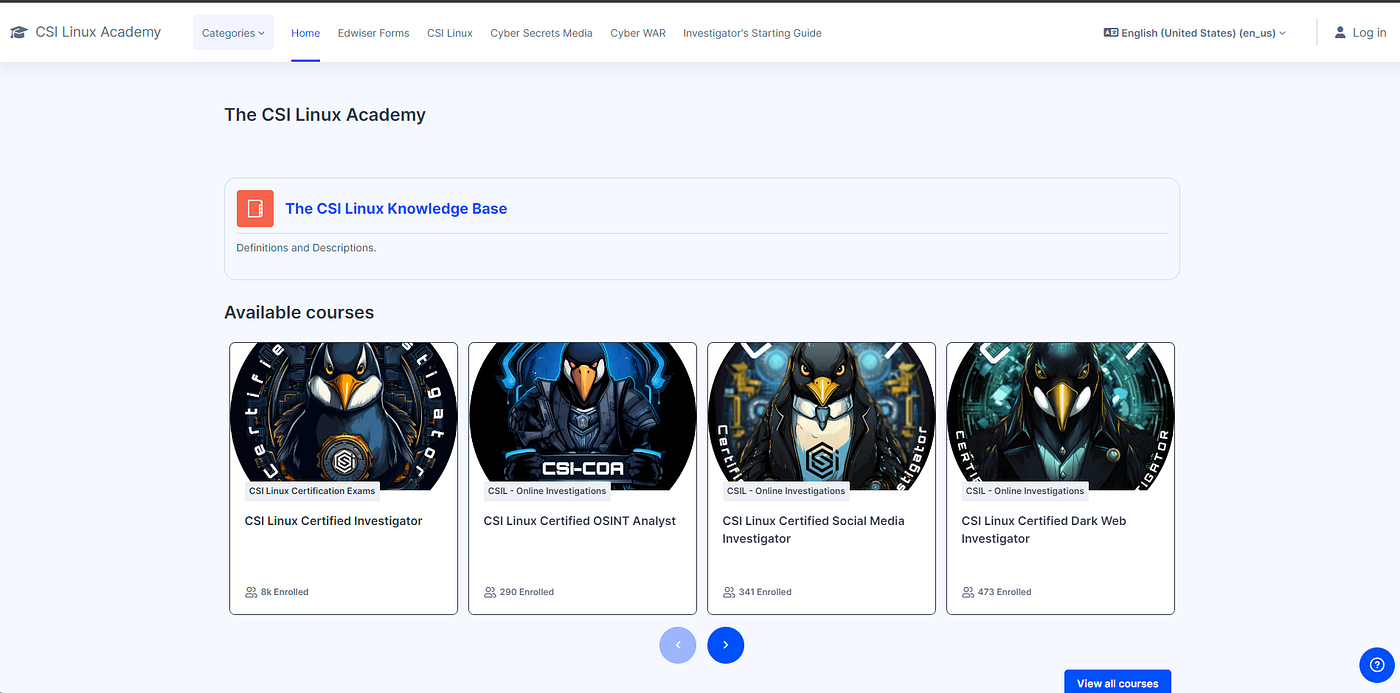Open the help question mark button
Screen dimensions: 1400x693
[1377, 665]
